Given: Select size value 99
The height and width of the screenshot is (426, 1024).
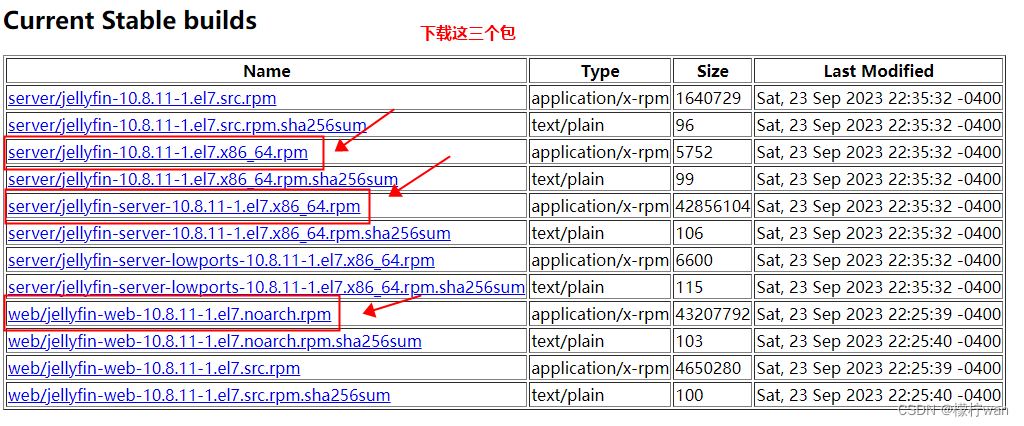Looking at the screenshot, I should [685, 179].
